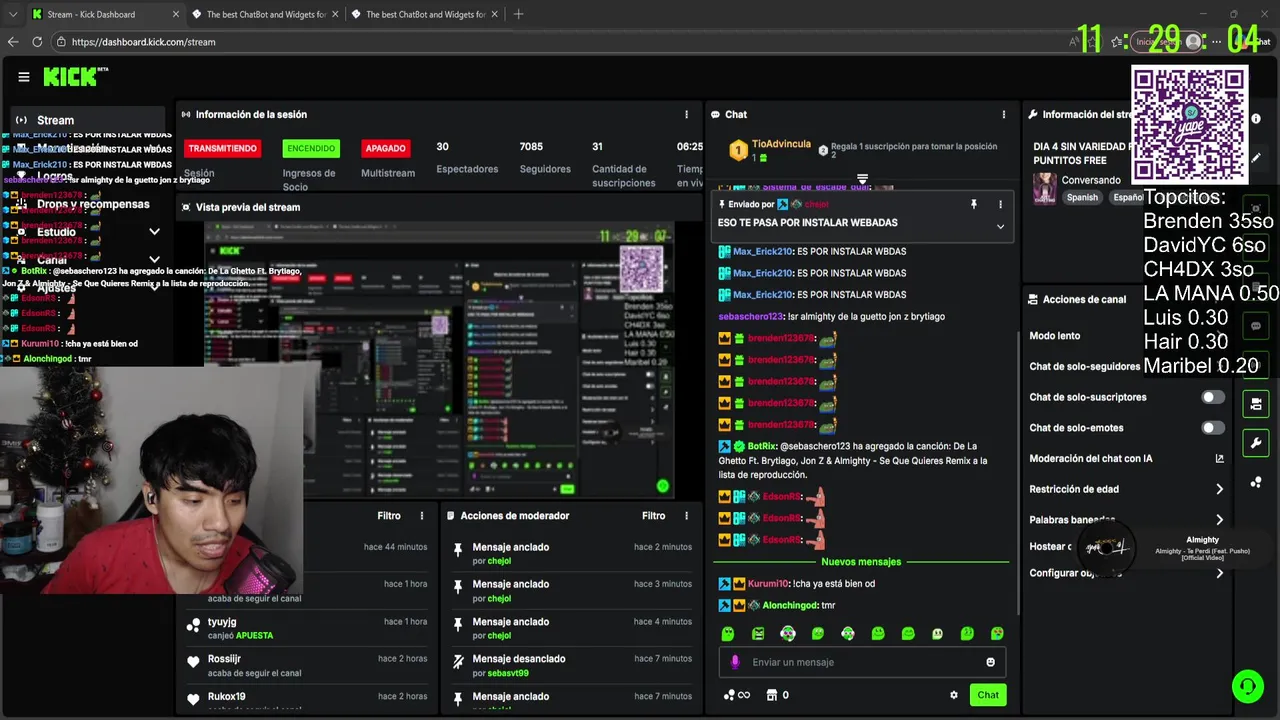
Task: Toggle Chat de solo-emotes switch
Action: [1213, 428]
